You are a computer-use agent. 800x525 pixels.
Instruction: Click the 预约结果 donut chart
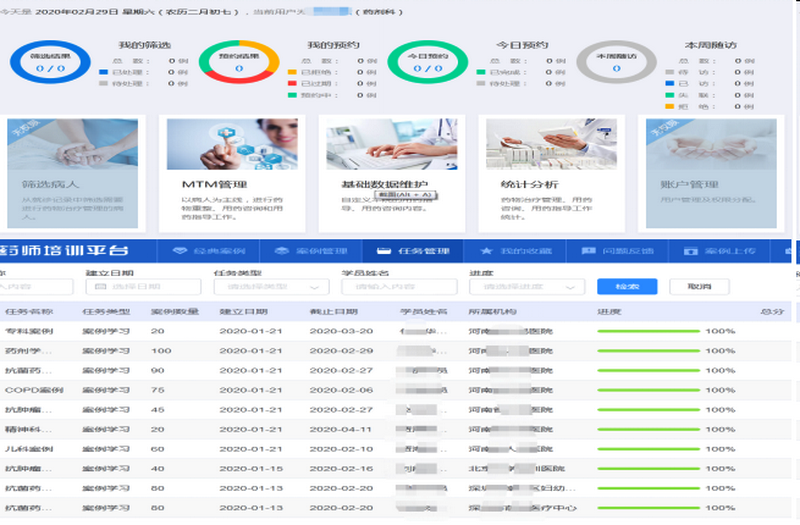click(x=238, y=62)
